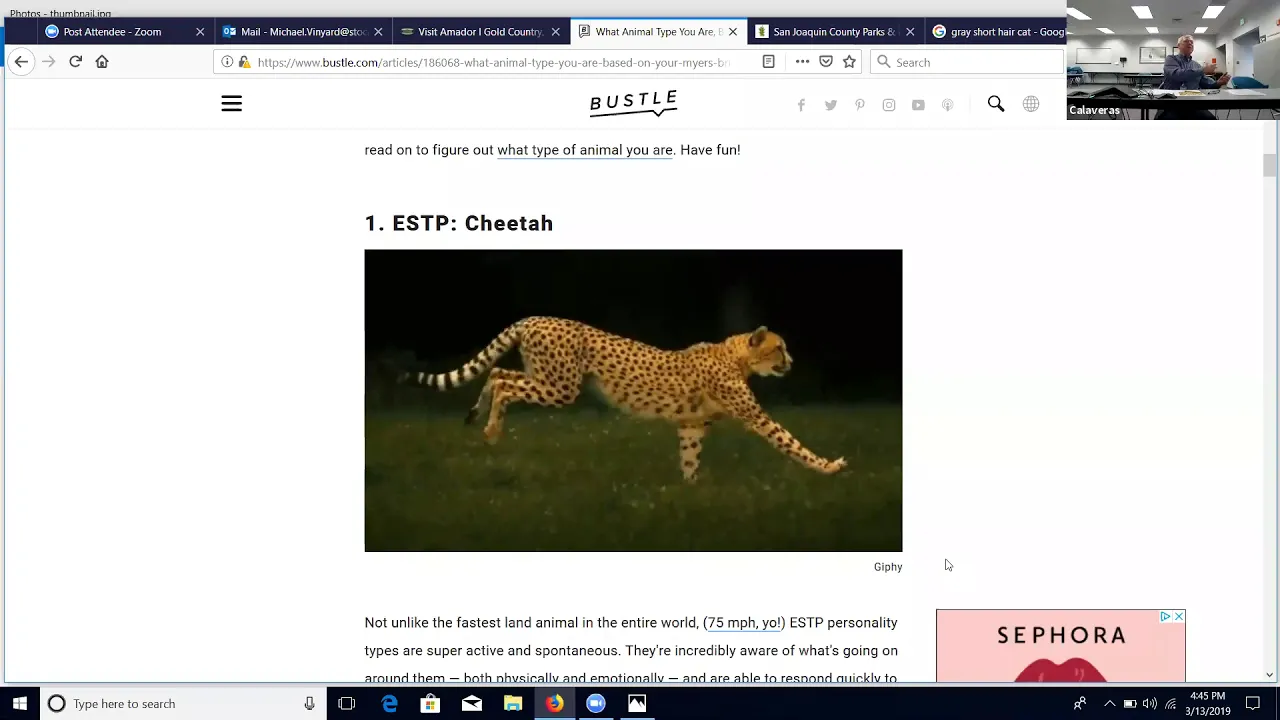Click the bustle.com URL field
Viewport: 1280px width, 720px height.
click(493, 62)
